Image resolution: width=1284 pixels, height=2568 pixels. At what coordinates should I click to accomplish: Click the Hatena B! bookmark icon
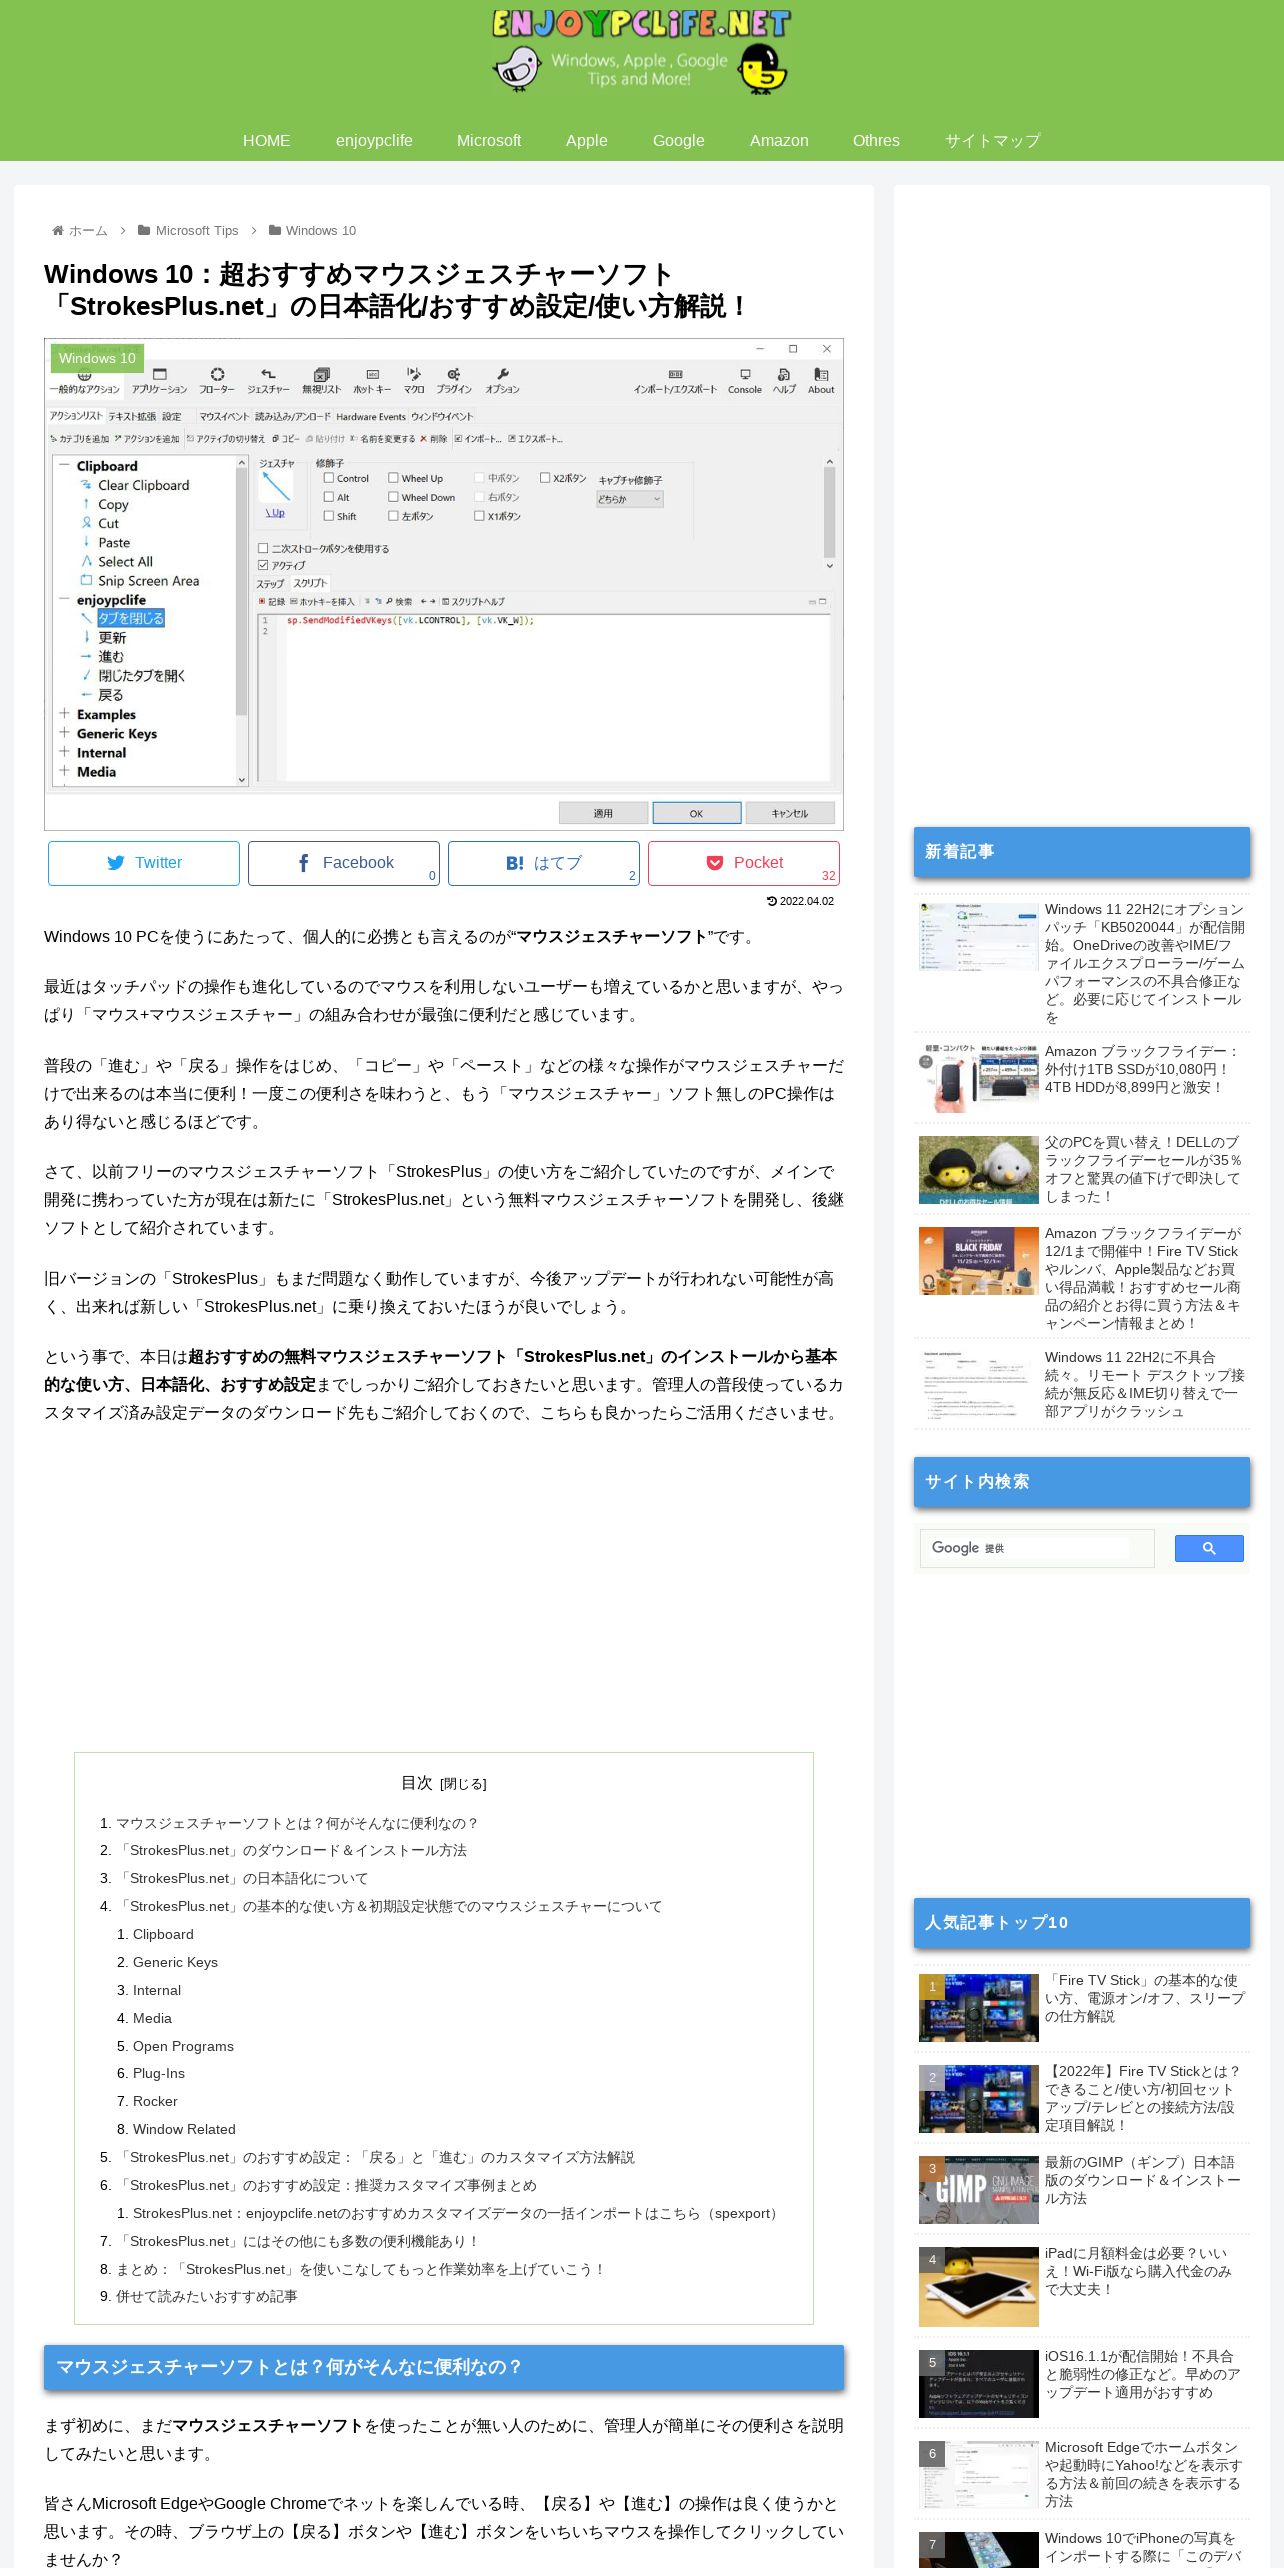(x=514, y=863)
